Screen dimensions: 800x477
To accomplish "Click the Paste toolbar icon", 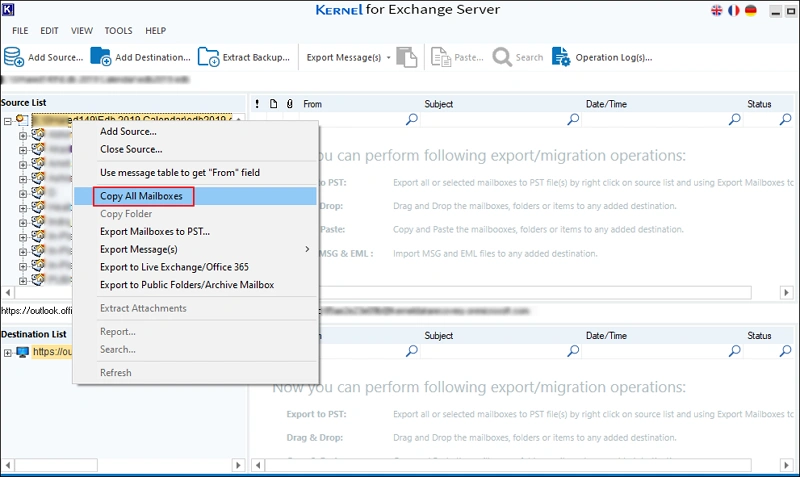I will tap(441, 57).
